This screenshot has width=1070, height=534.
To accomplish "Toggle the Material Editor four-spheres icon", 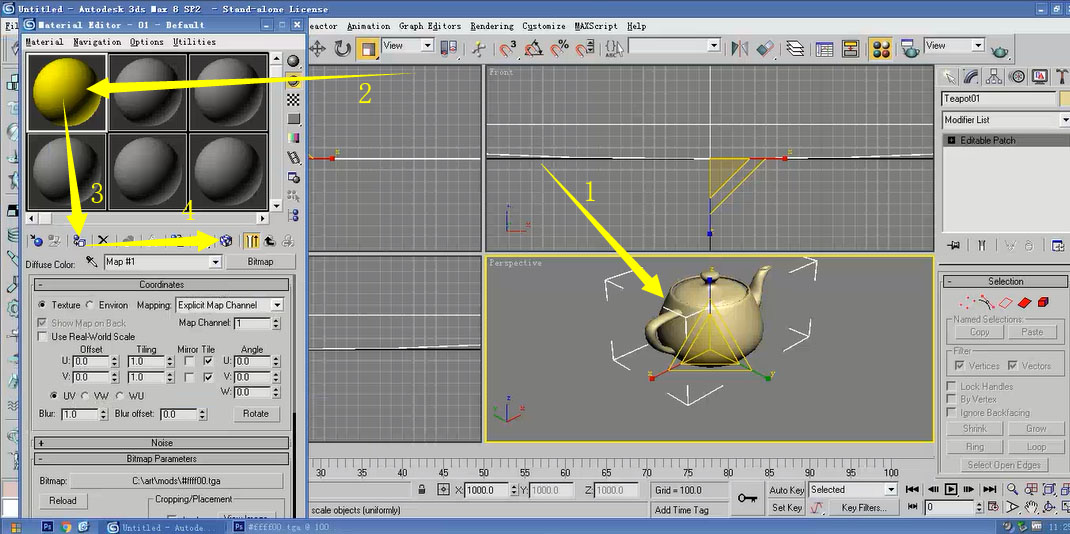I will coord(880,48).
